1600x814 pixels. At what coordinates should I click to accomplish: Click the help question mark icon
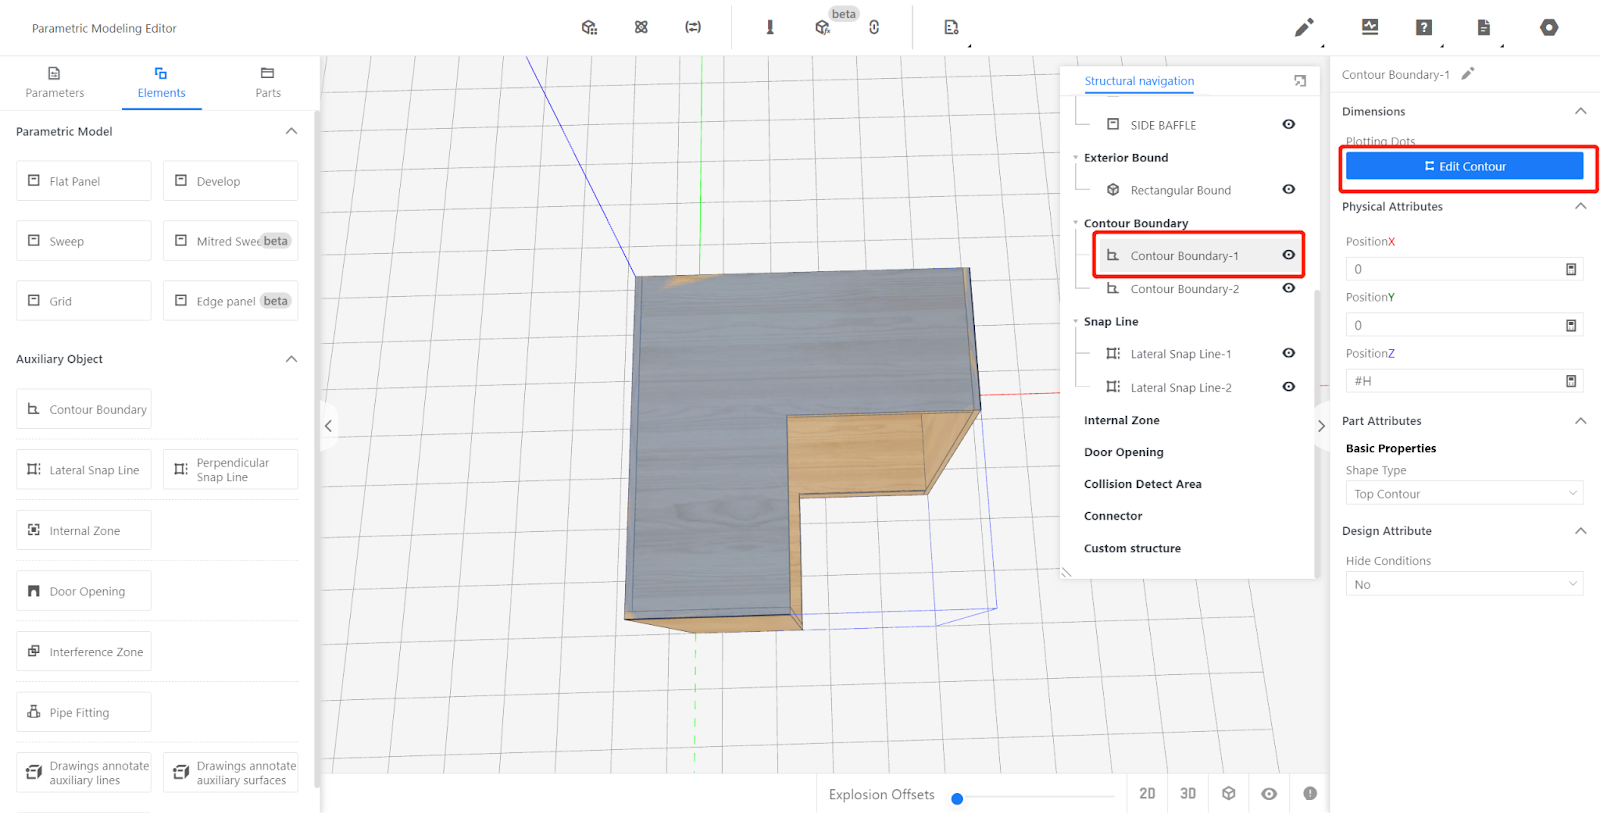click(1424, 28)
